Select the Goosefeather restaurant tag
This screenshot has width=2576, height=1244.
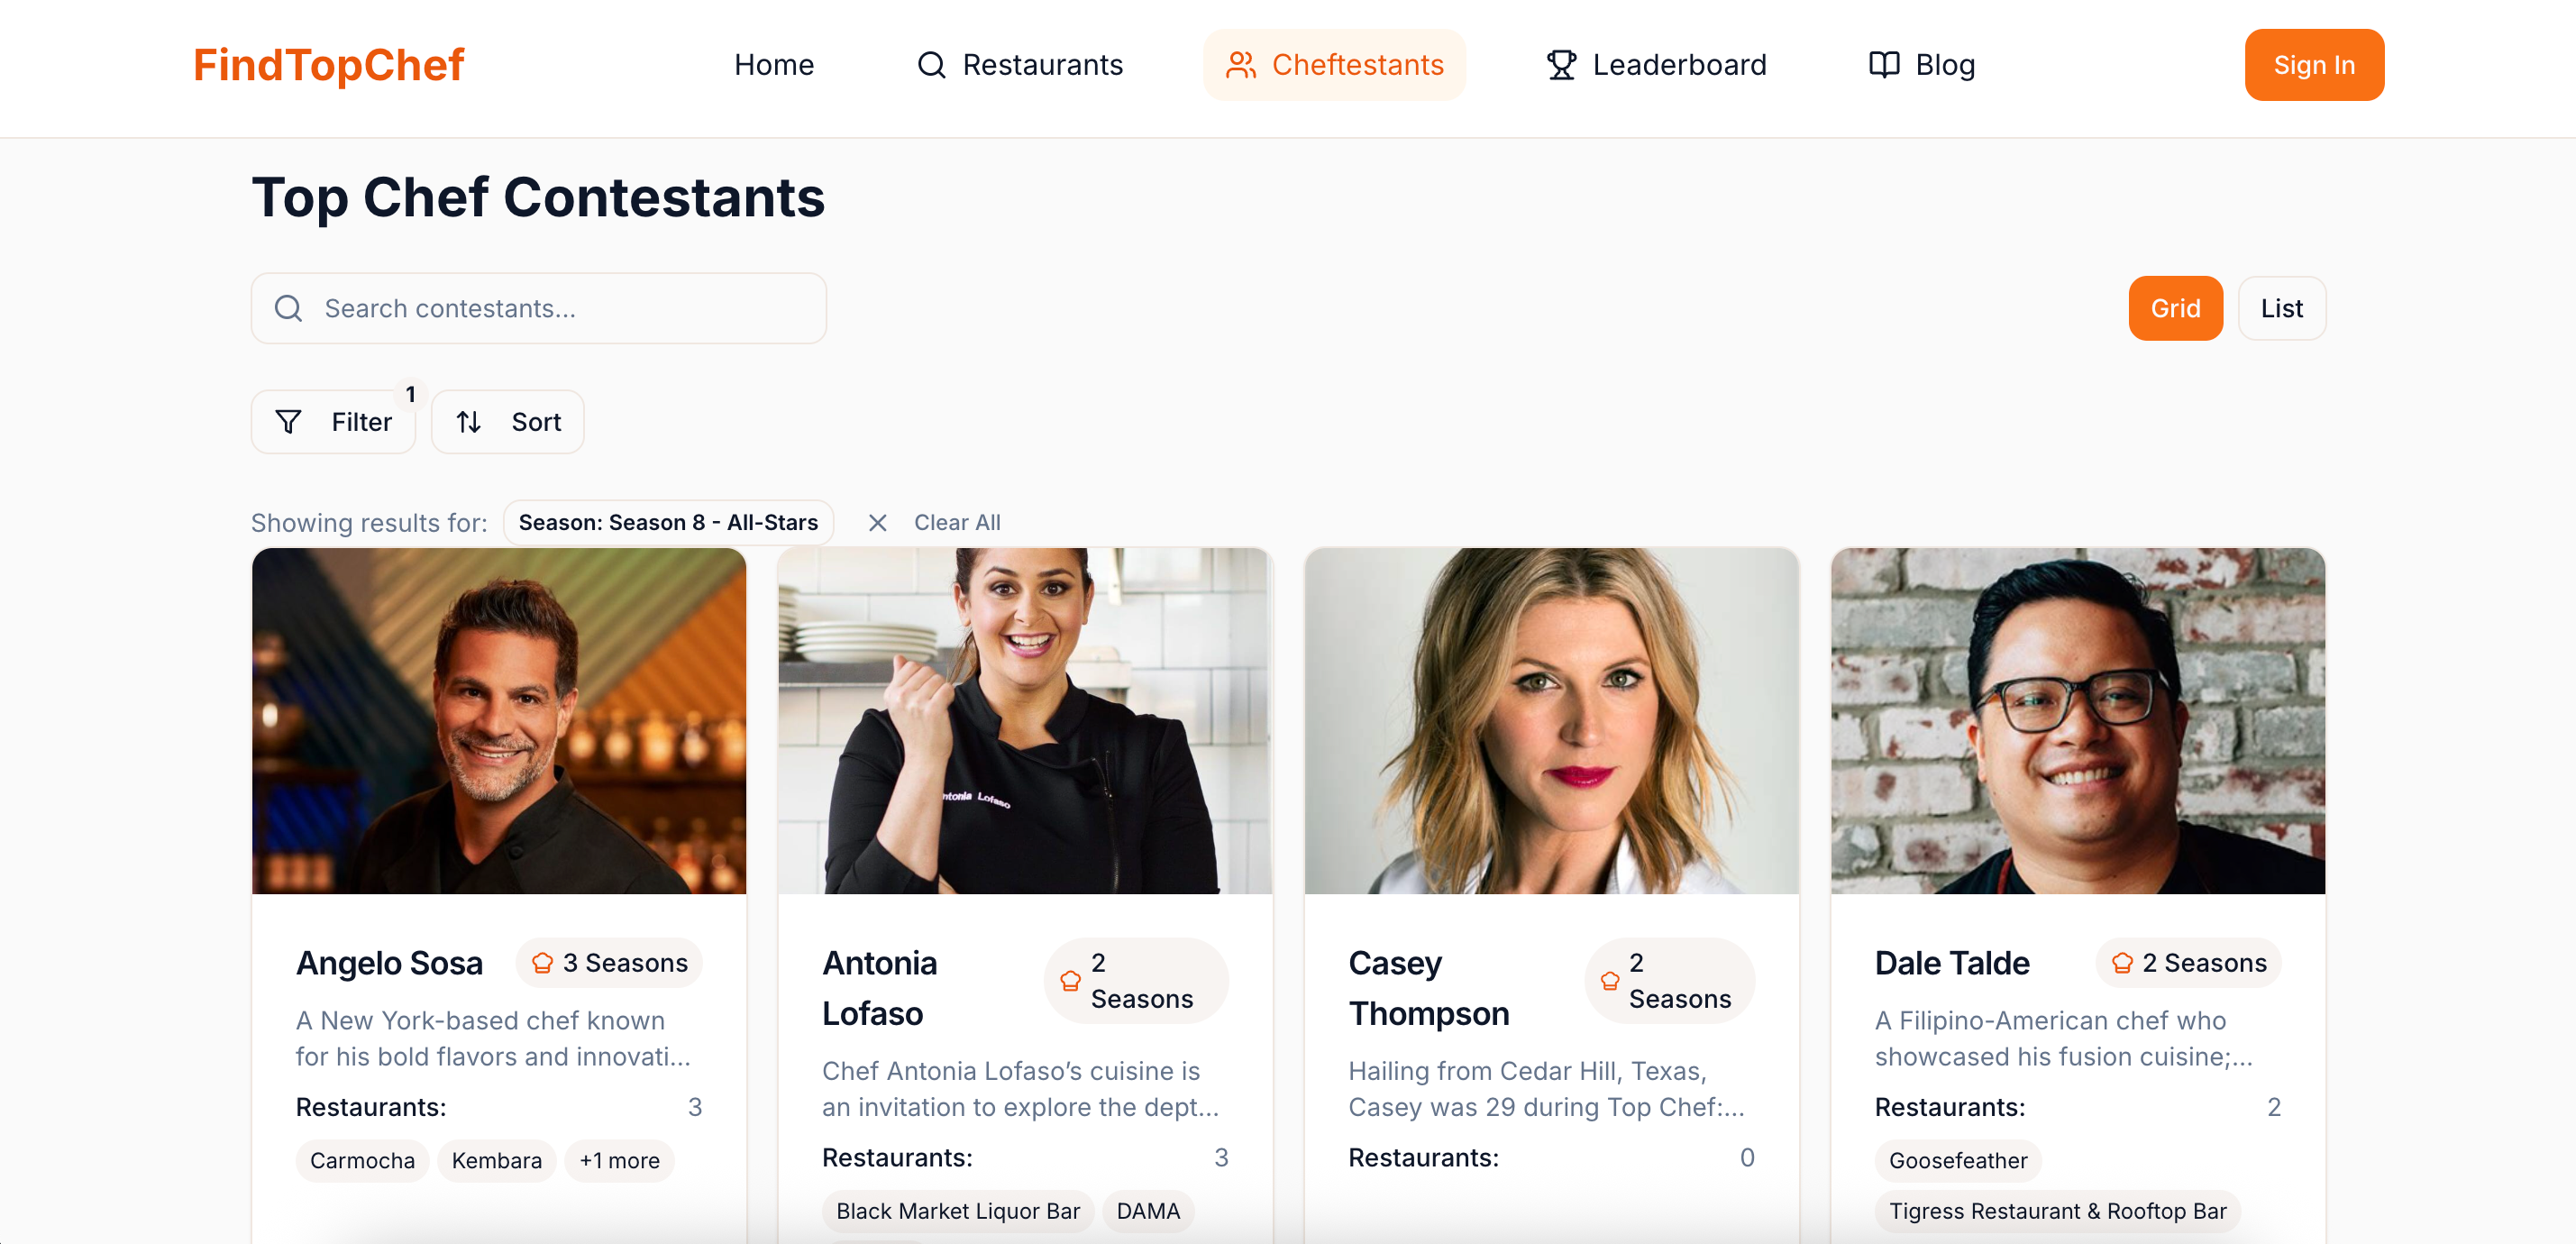tap(1957, 1160)
